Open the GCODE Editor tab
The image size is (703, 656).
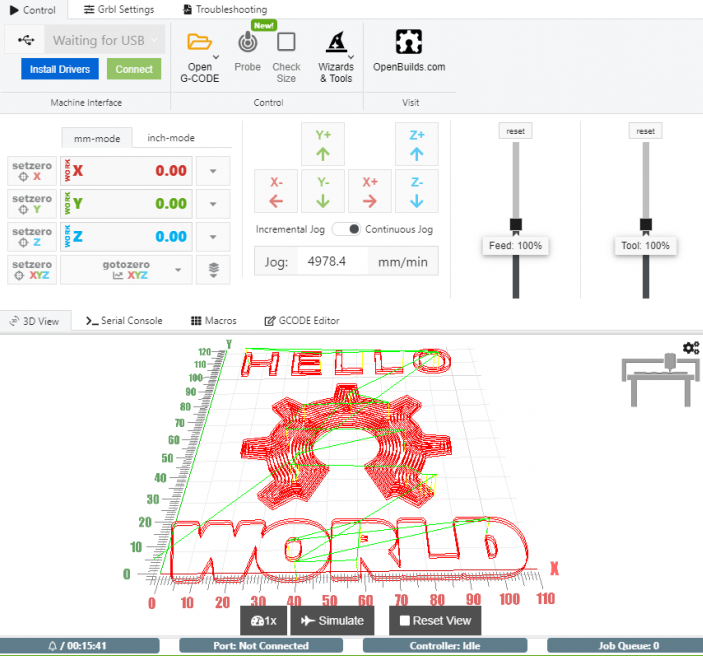pyautogui.click(x=302, y=321)
